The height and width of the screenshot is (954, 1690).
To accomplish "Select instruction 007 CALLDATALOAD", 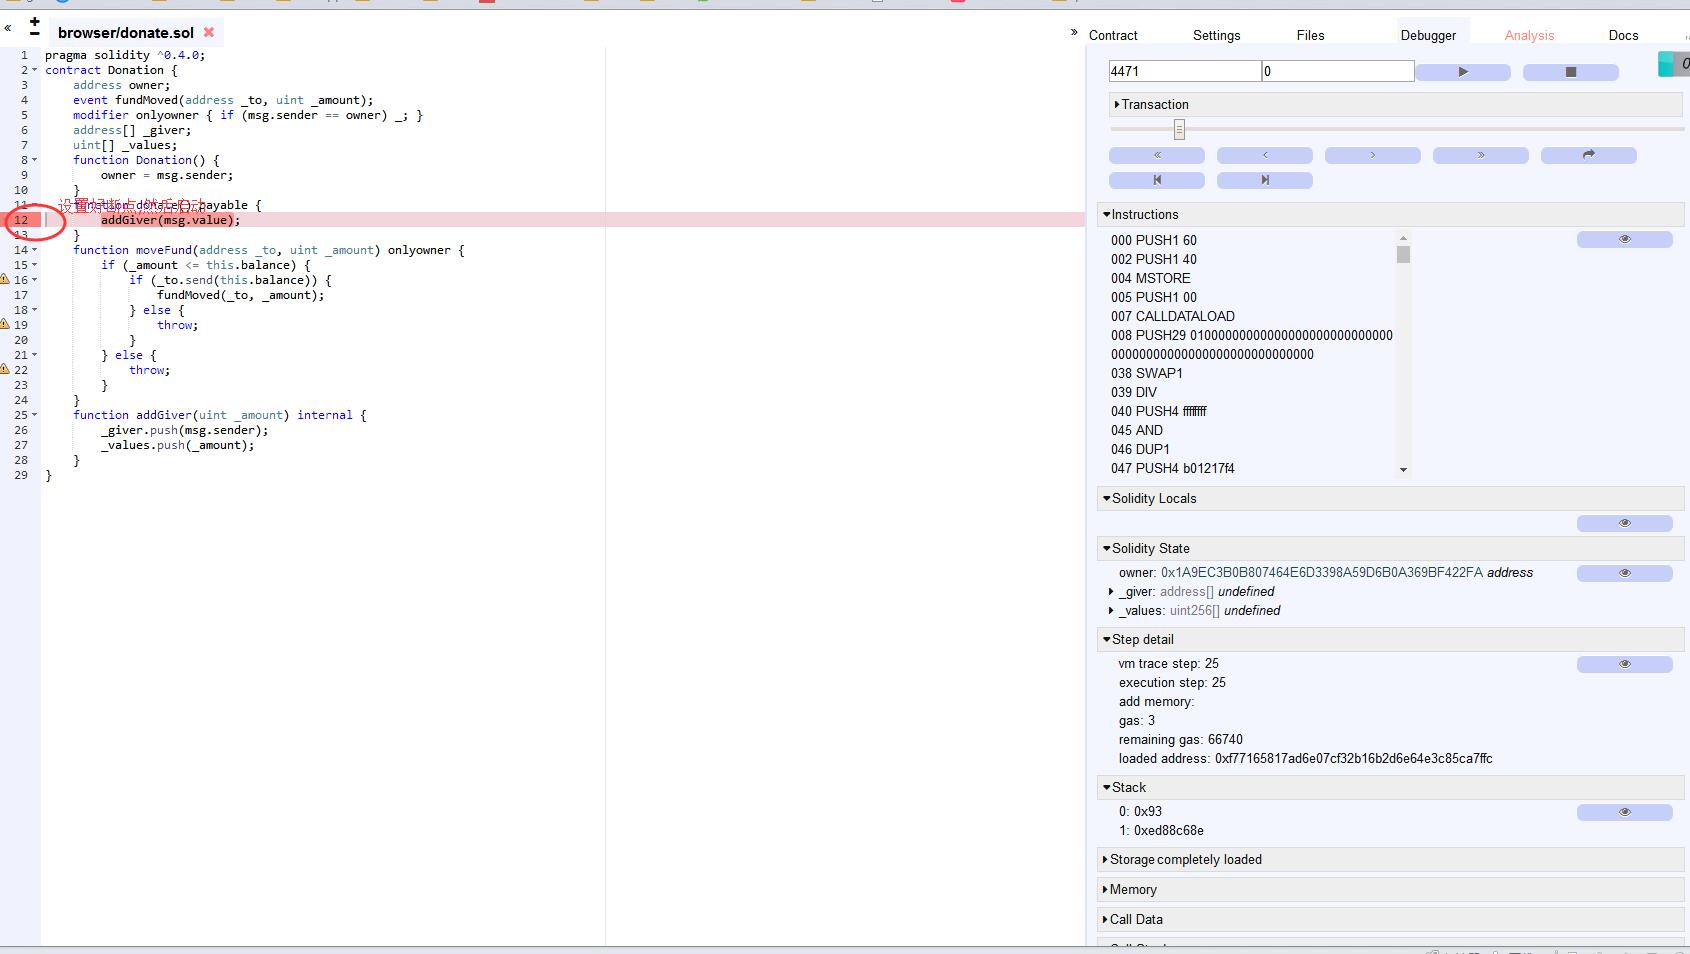I will click(x=1173, y=316).
